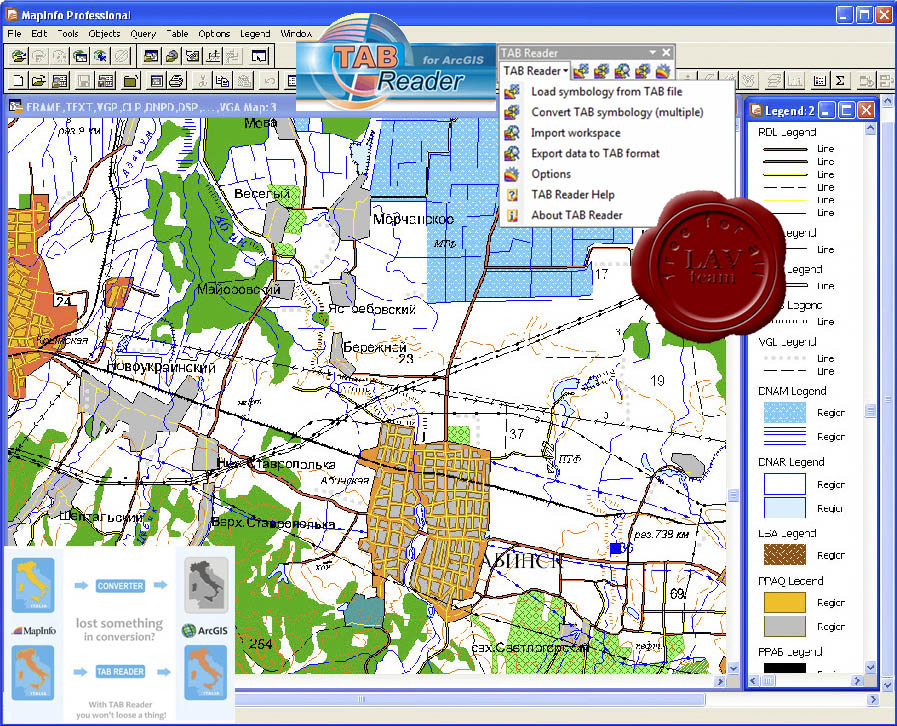Click the New Table blank page icon

[18, 81]
